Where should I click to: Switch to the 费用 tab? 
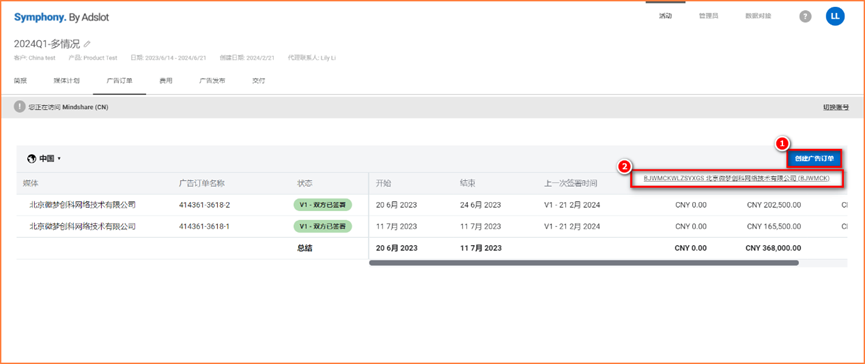pyautogui.click(x=166, y=81)
